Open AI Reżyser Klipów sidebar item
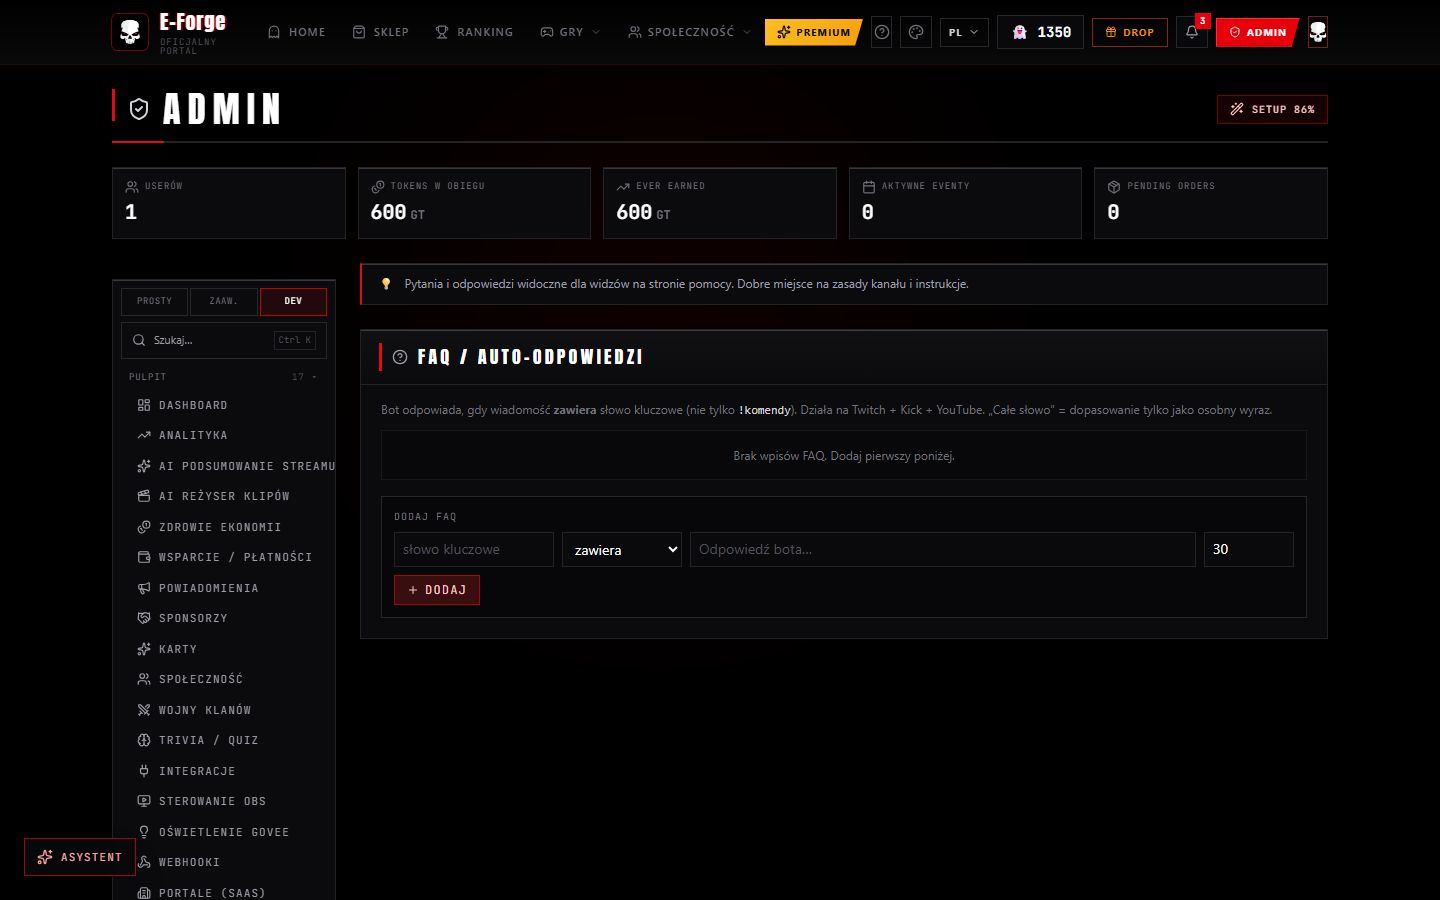Screen dimensions: 1440x900 (225, 496)
